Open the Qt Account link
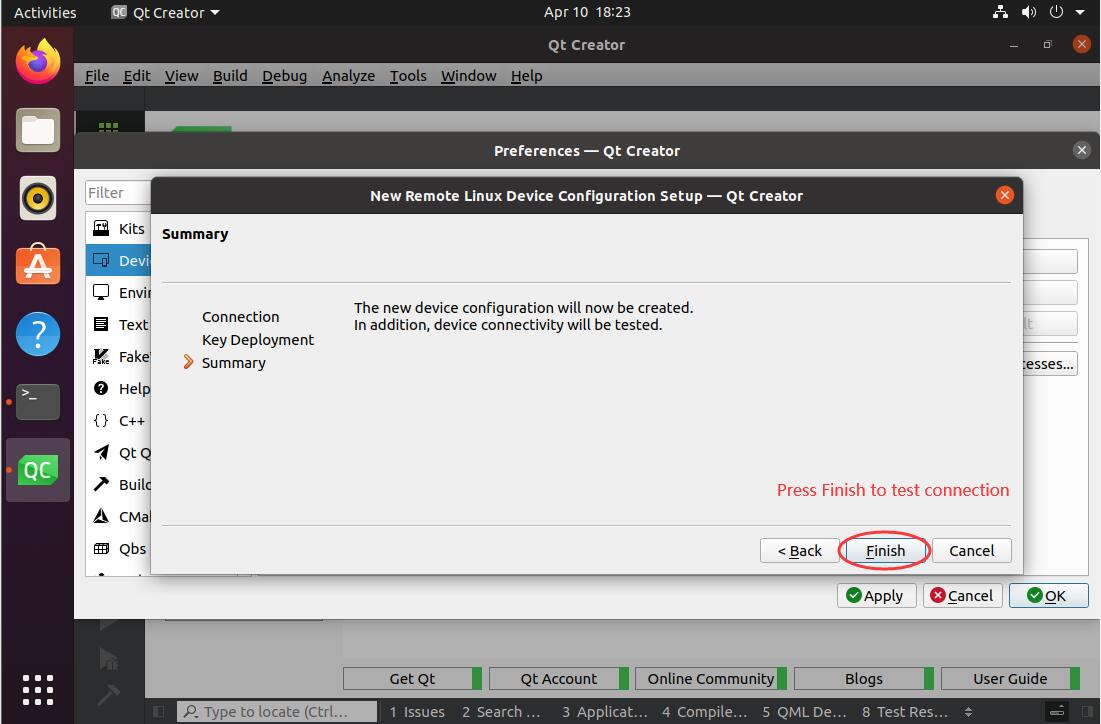1101x724 pixels. coord(558,678)
